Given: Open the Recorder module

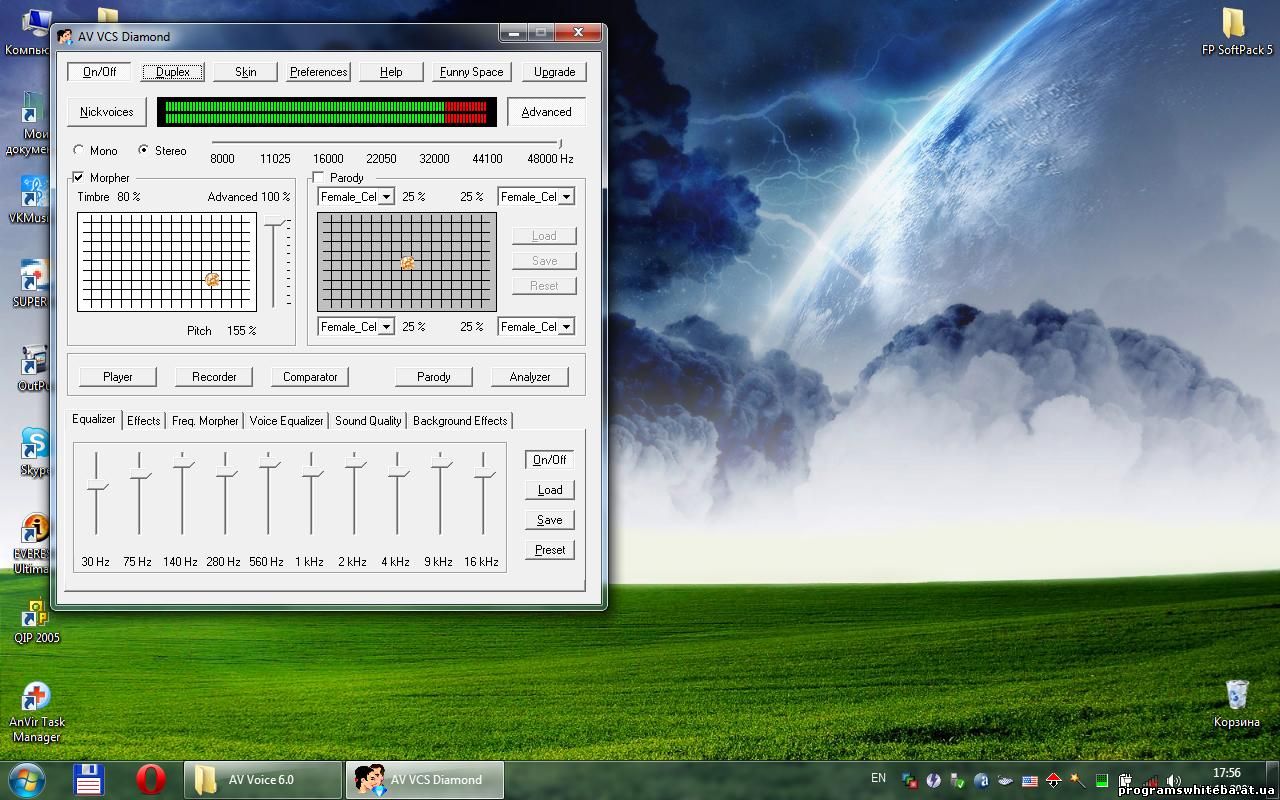Looking at the screenshot, I should [x=214, y=377].
